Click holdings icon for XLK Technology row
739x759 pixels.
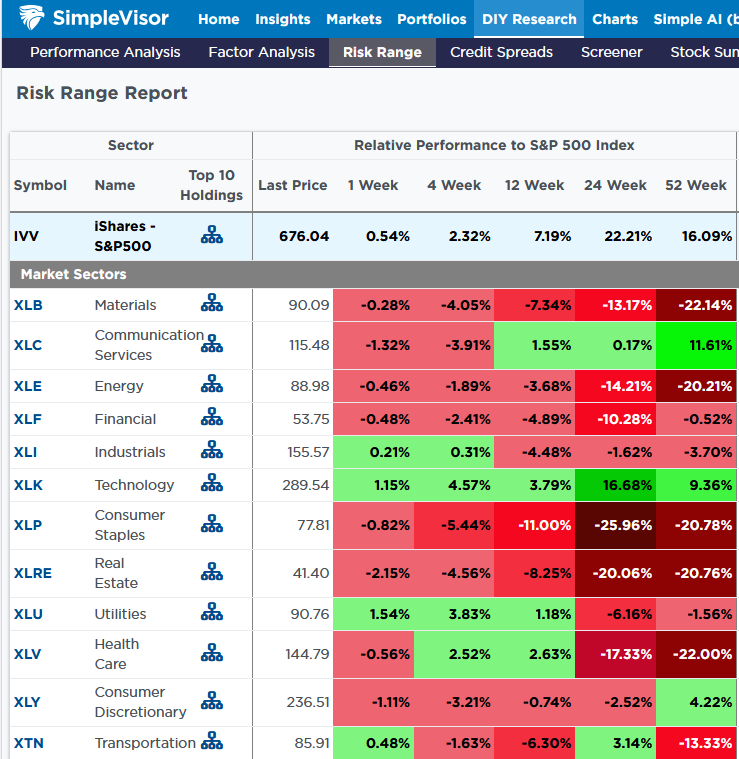pyautogui.click(x=211, y=484)
